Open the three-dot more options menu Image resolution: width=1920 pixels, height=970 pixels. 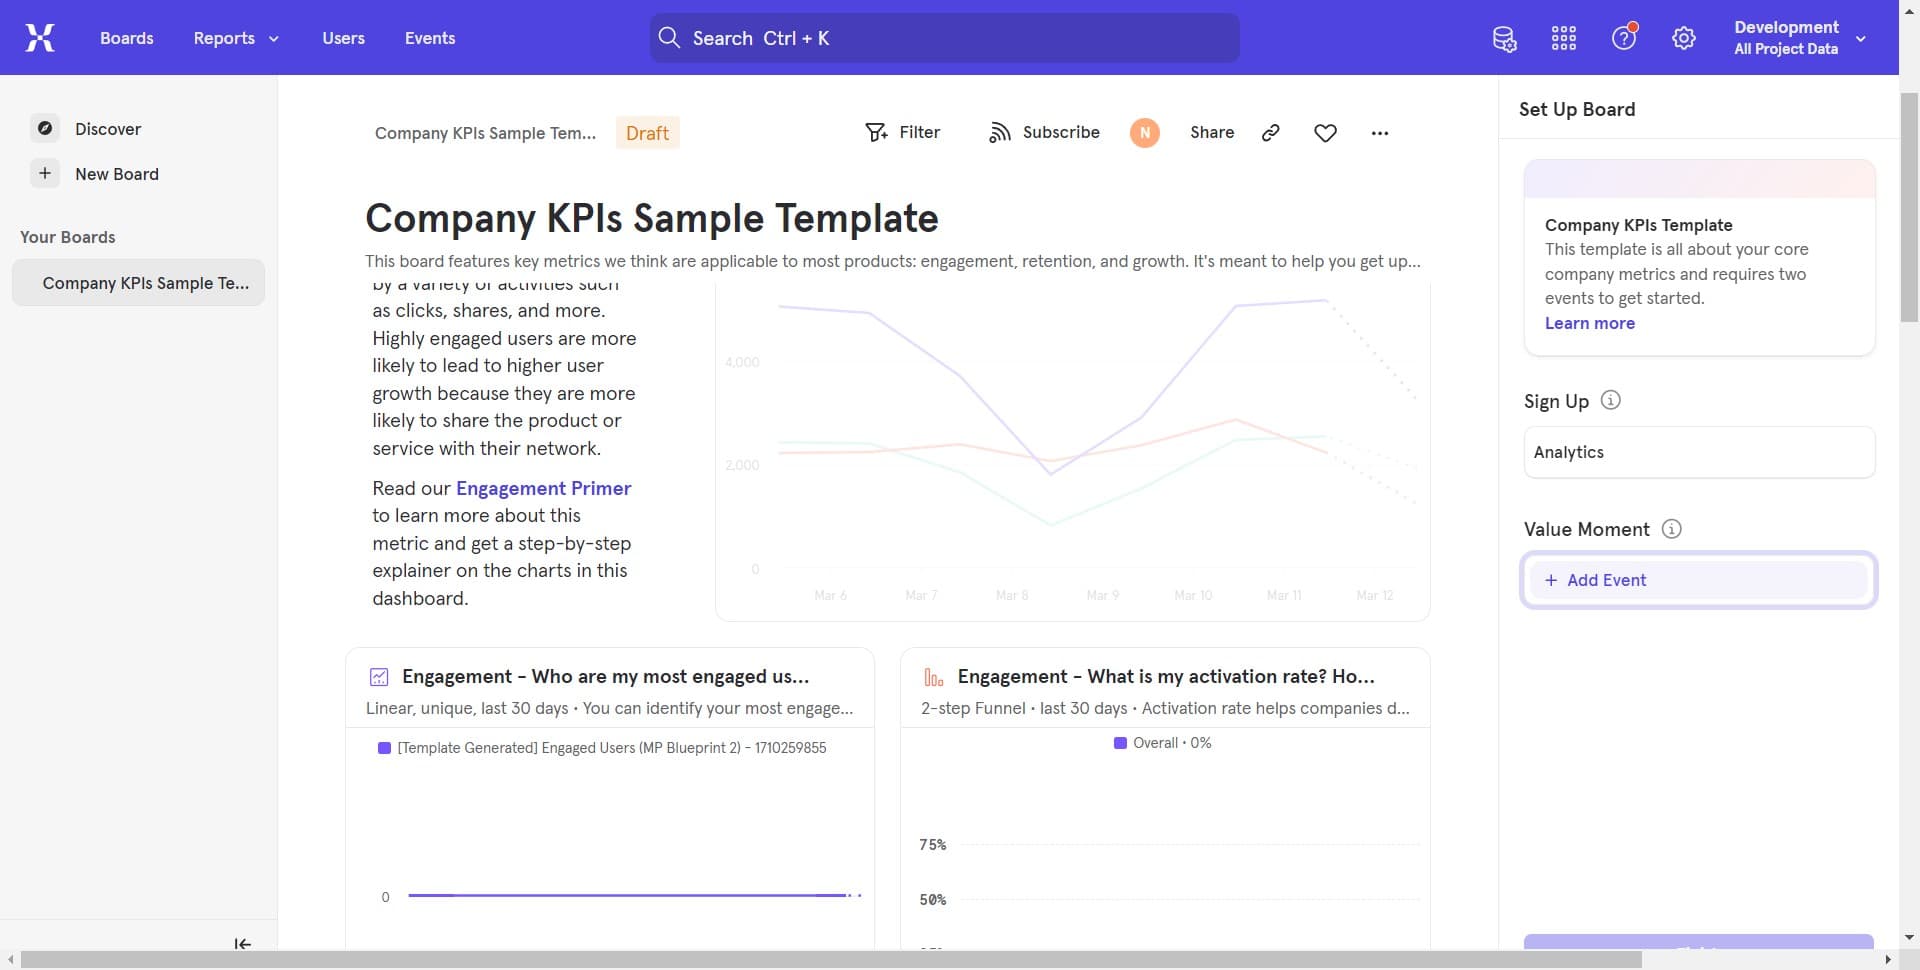pos(1380,133)
